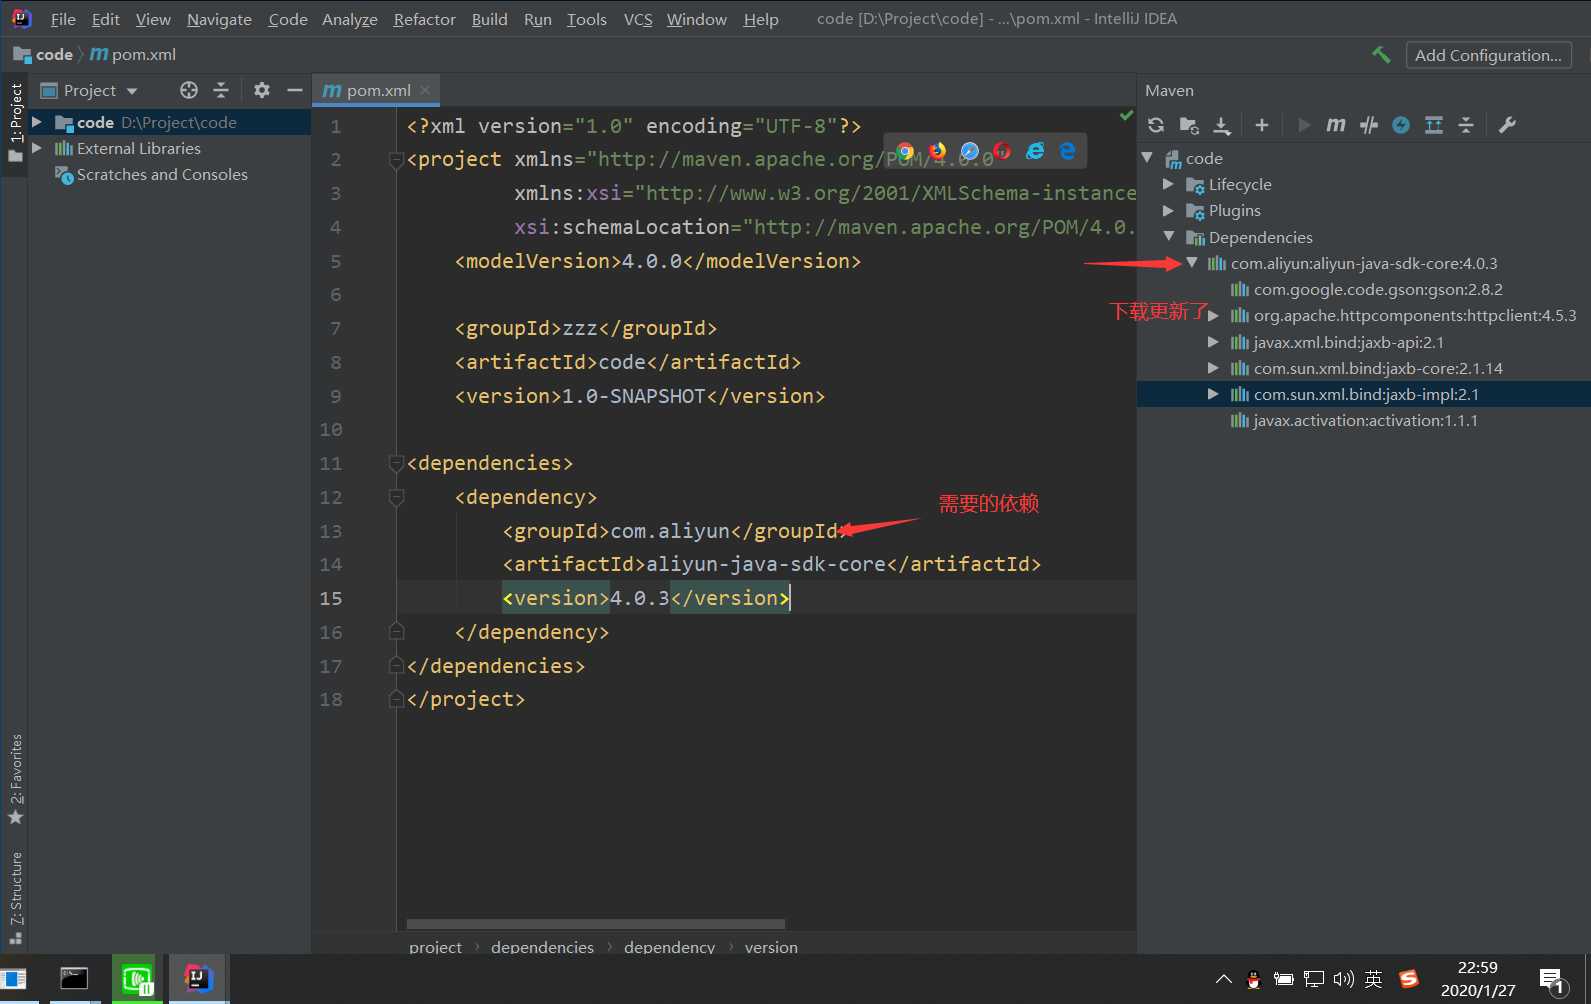Click the Build project hammer icon
Image resolution: width=1591 pixels, height=1004 pixels.
[x=1381, y=55]
